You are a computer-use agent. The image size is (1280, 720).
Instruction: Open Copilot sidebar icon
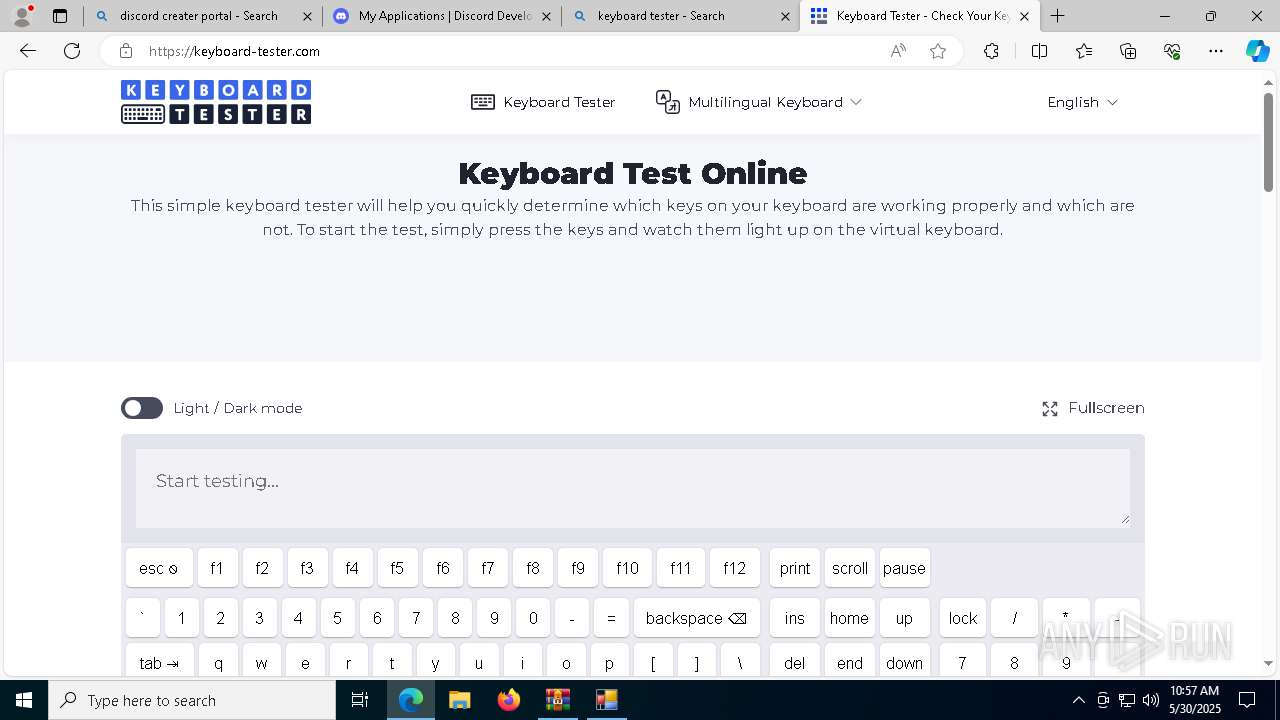point(1257,51)
